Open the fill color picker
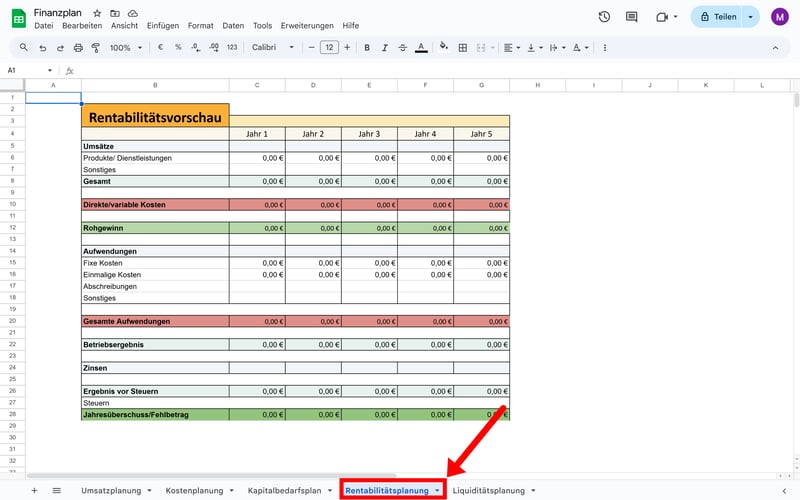800x500 pixels. pos(443,47)
